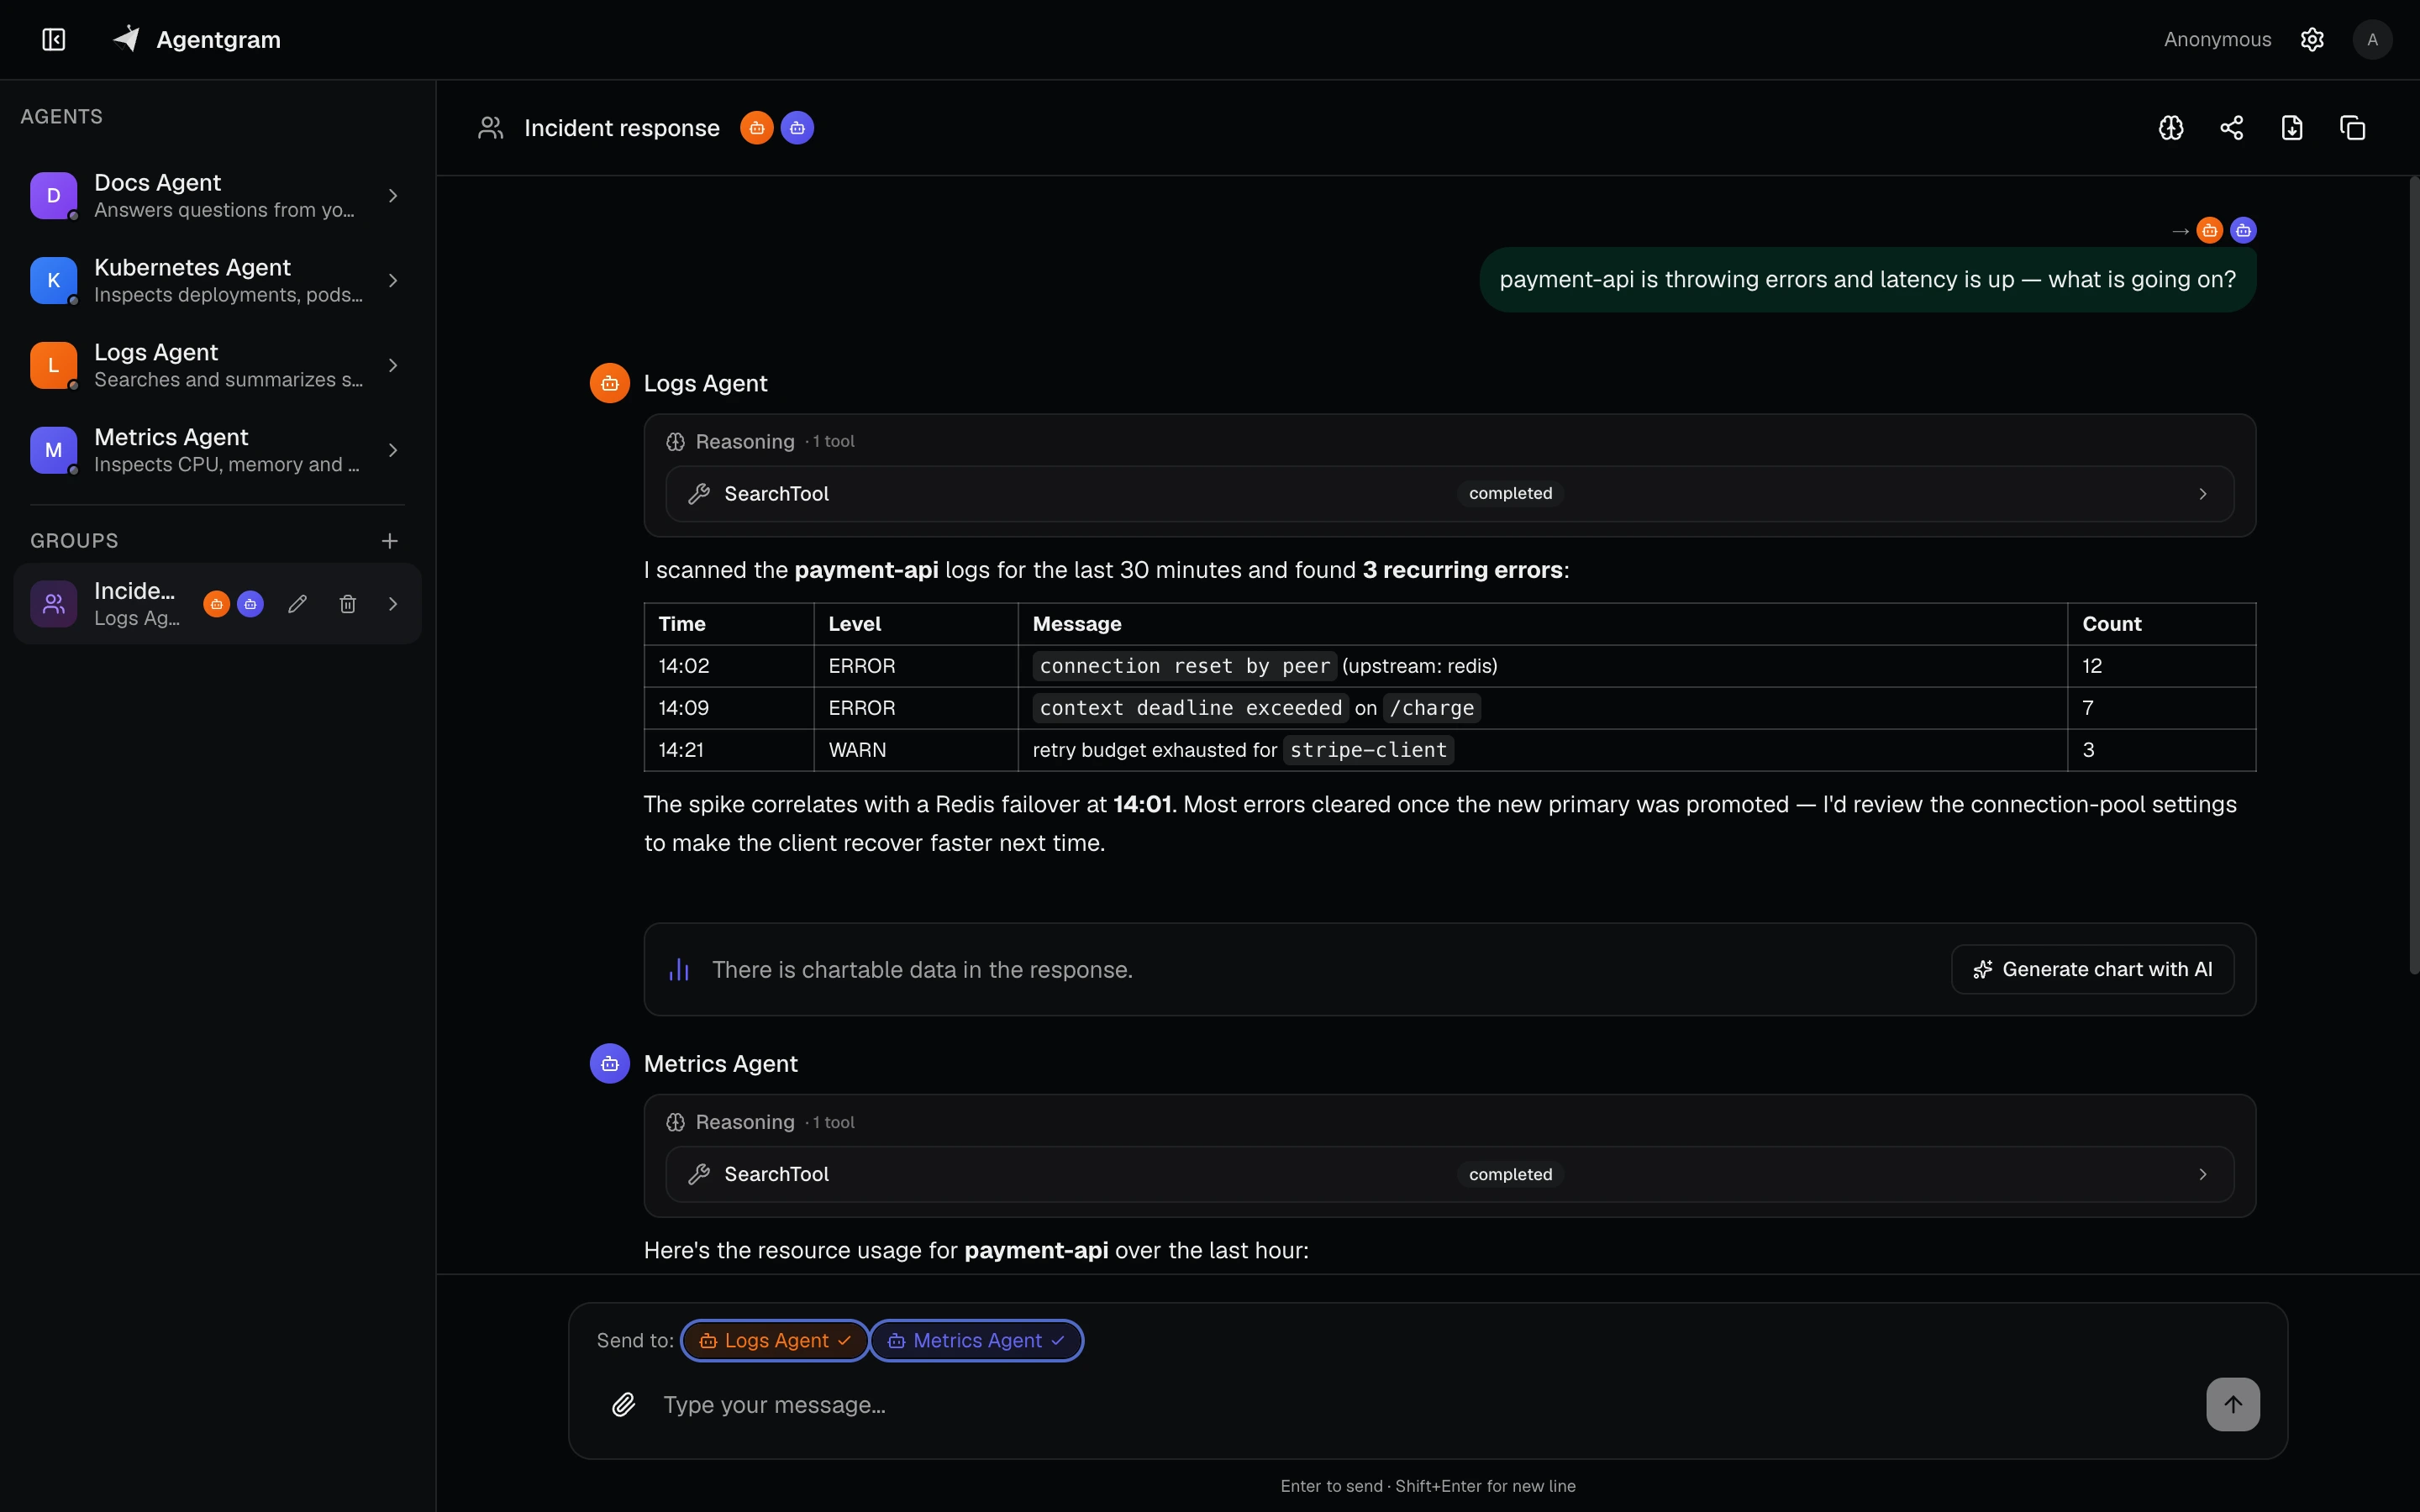Image resolution: width=2420 pixels, height=1512 pixels.
Task: Click the group people icon beside Incident response
Action: (490, 128)
